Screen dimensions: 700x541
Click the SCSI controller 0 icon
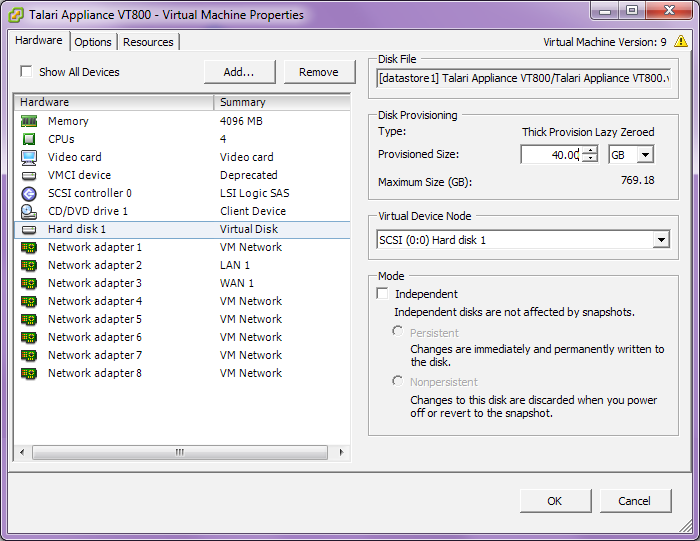[29, 193]
